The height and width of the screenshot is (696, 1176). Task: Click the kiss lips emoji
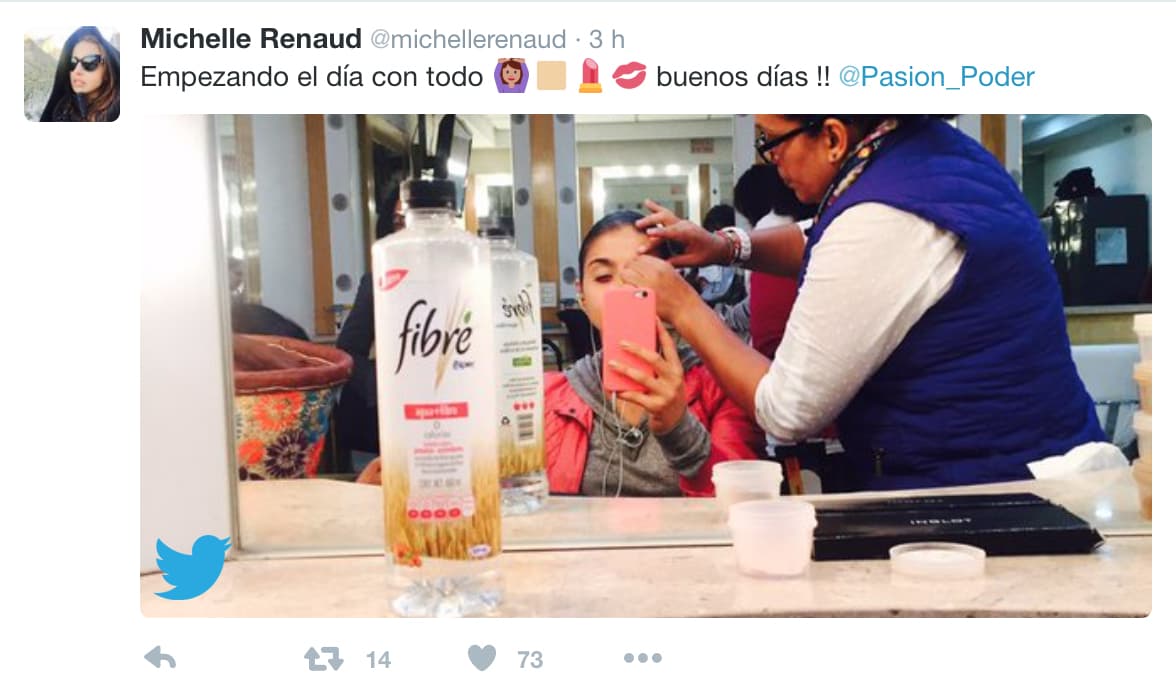pyautogui.click(x=628, y=76)
